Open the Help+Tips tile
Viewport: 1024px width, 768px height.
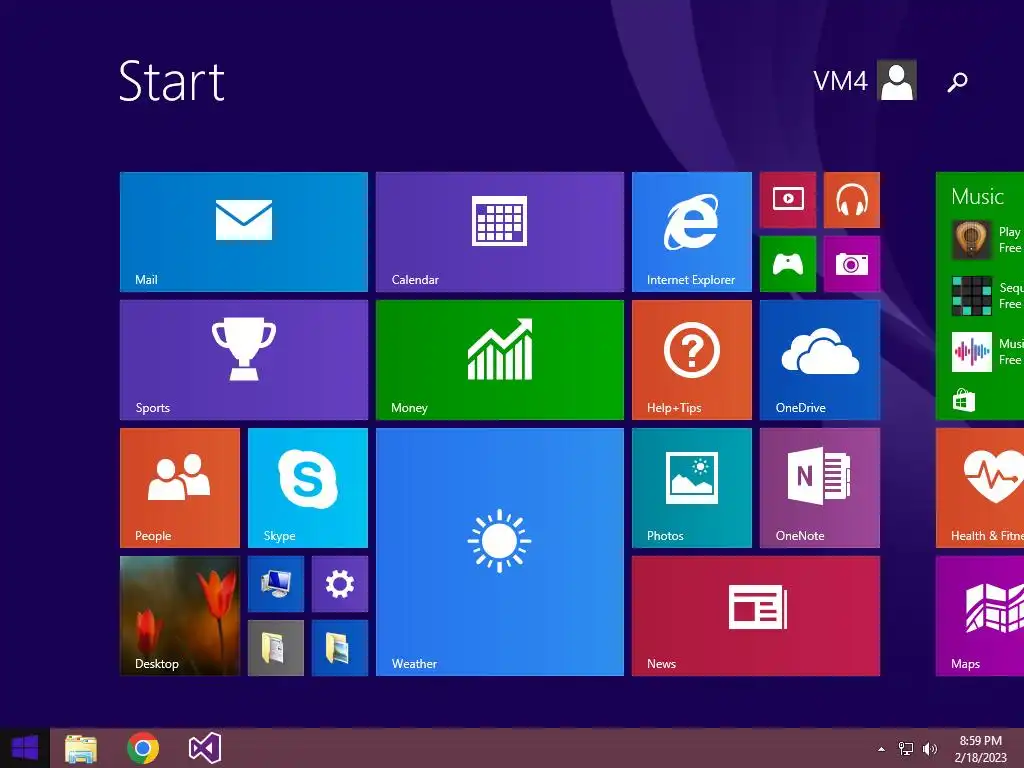[x=692, y=360]
